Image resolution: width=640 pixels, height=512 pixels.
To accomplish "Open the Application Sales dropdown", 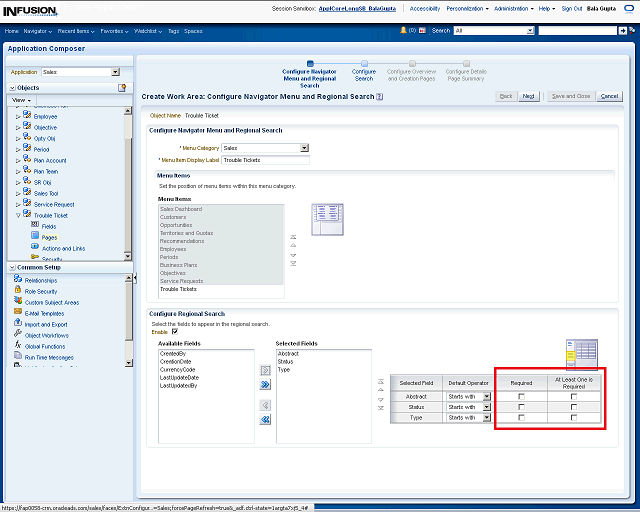I will point(115,72).
